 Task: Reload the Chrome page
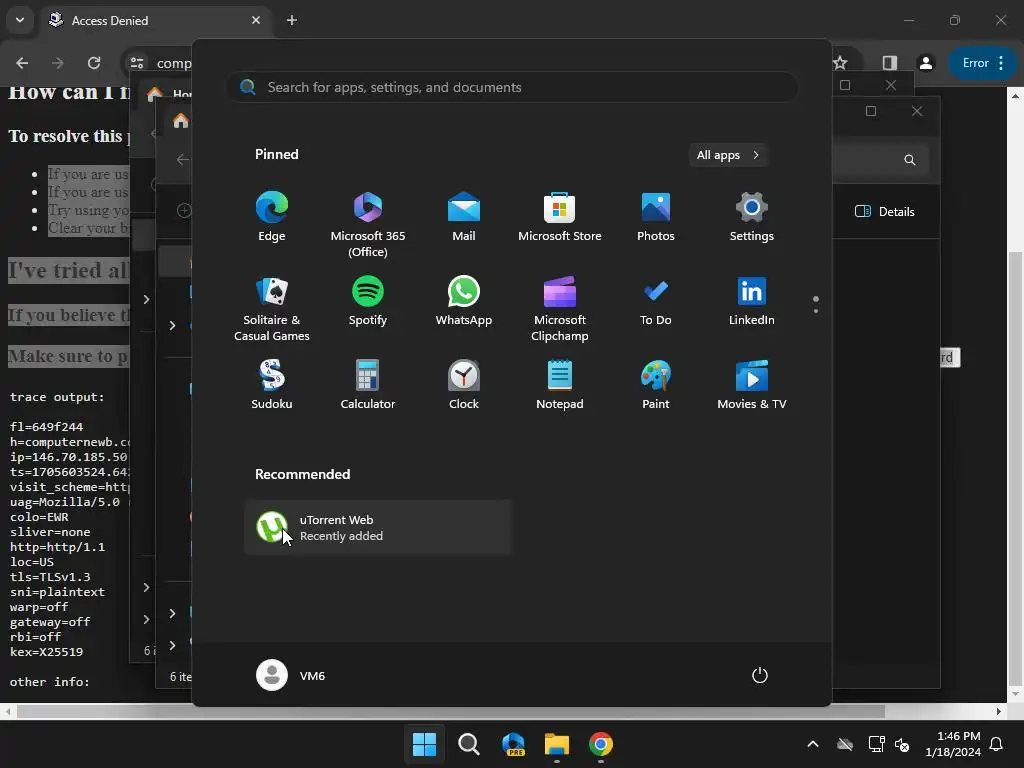click(x=94, y=63)
